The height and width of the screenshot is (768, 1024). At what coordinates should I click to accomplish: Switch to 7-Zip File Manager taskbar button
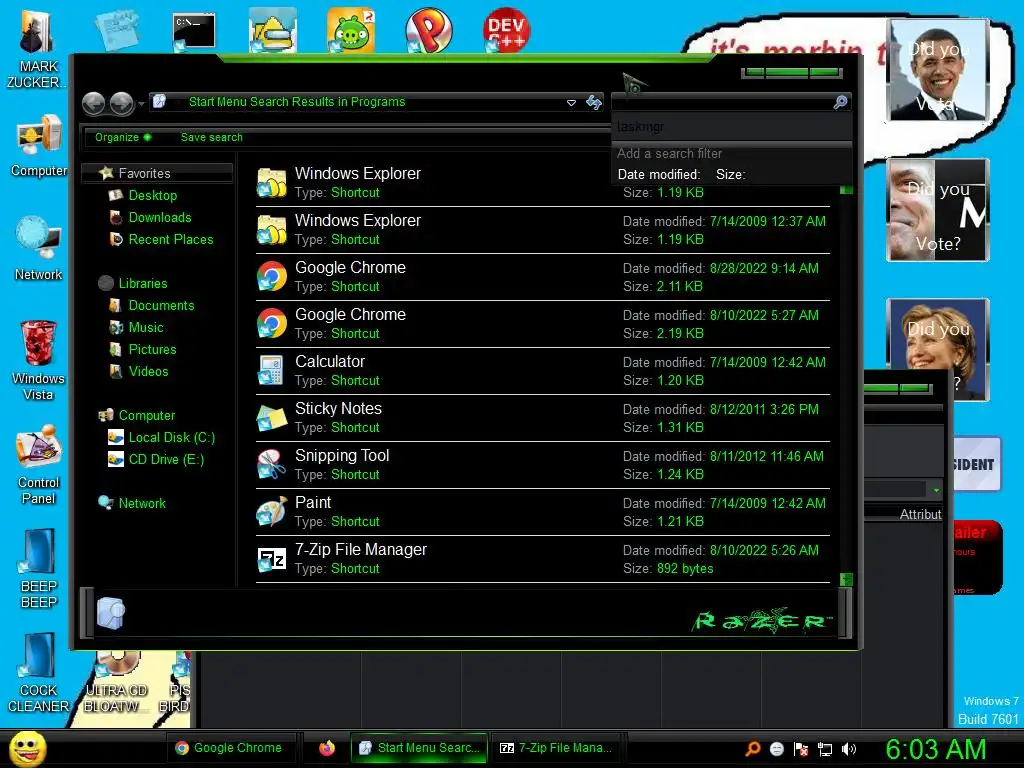pos(556,748)
